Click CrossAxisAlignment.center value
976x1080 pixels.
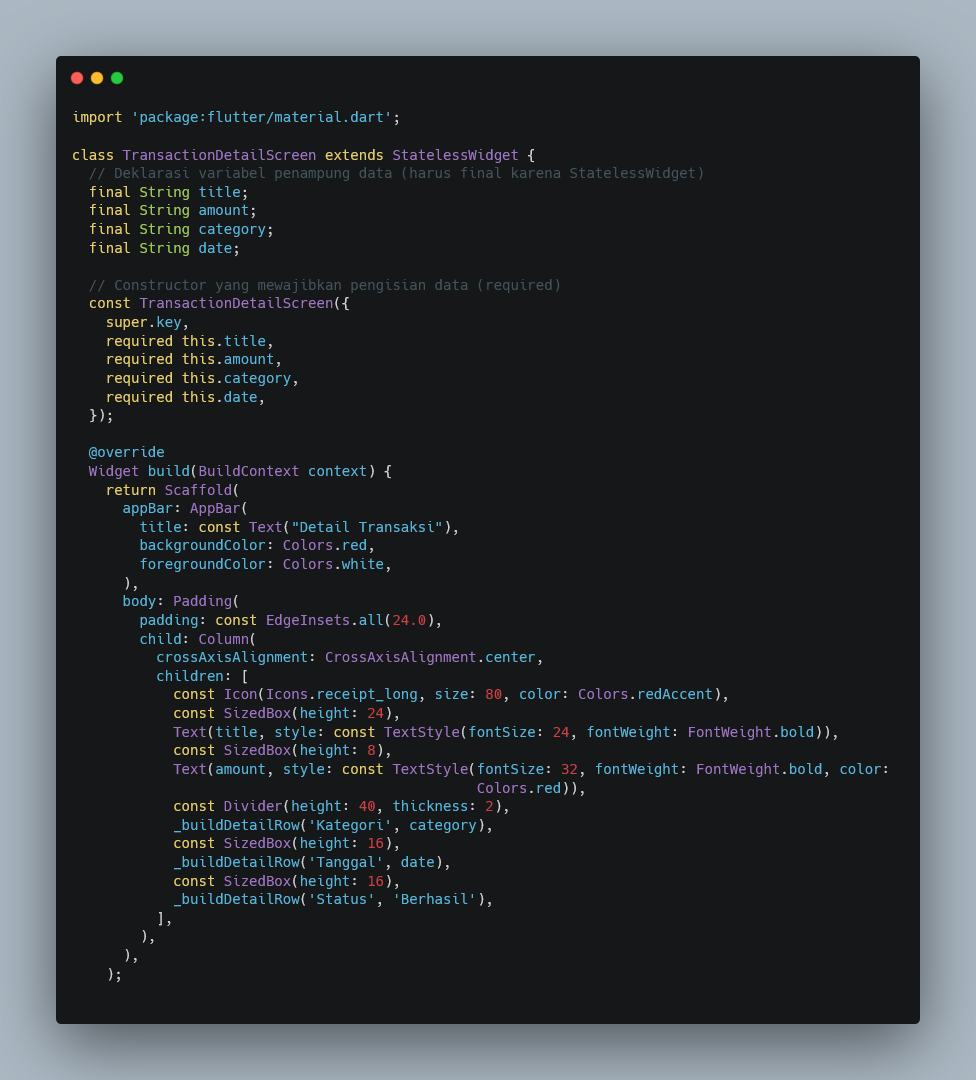coord(430,657)
